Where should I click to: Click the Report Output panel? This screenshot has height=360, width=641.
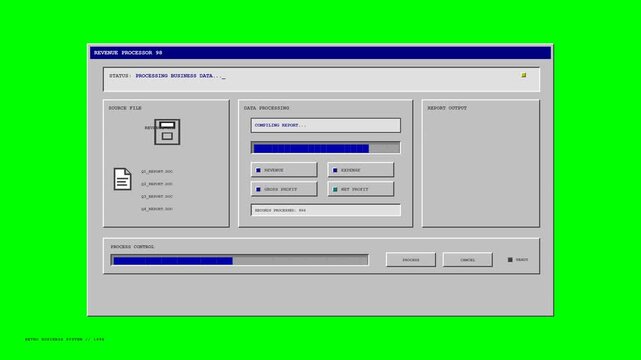[x=481, y=163]
